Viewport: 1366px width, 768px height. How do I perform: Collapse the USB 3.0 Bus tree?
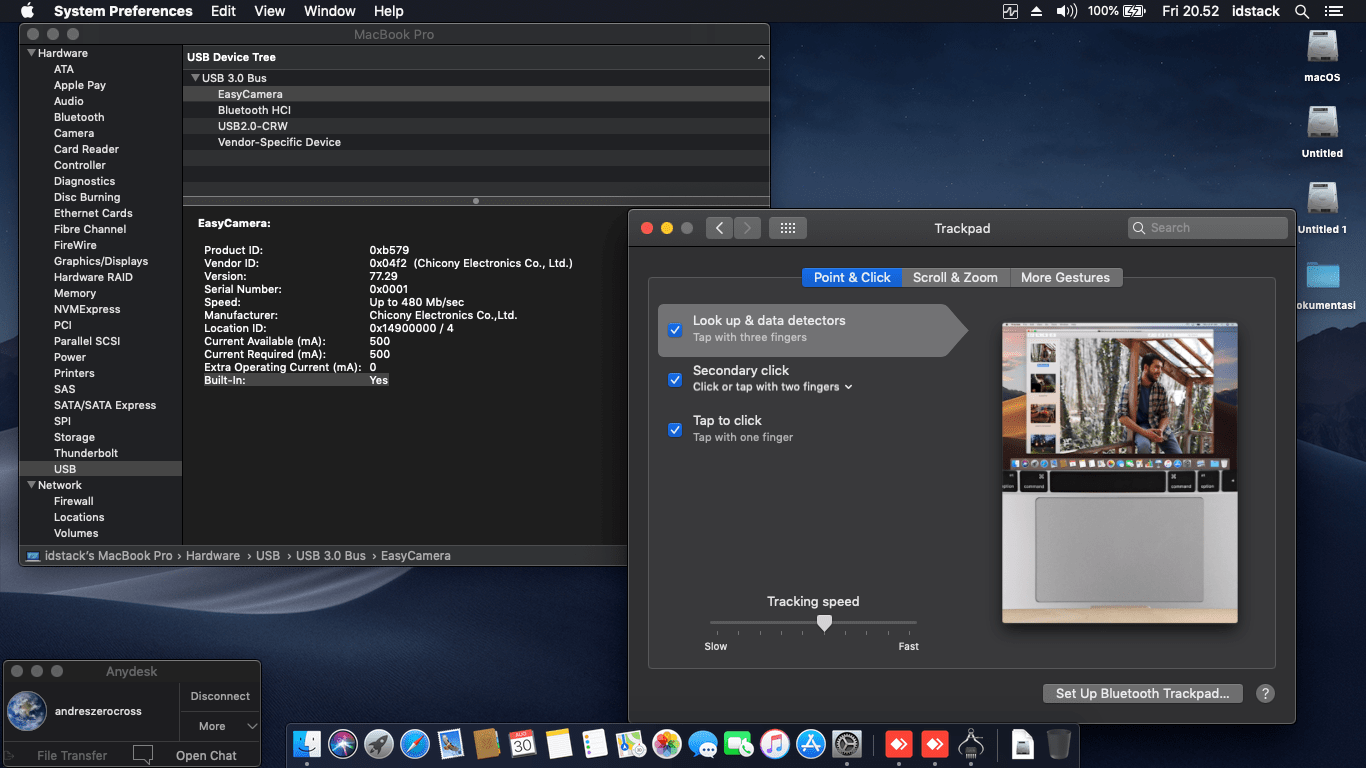tap(195, 78)
